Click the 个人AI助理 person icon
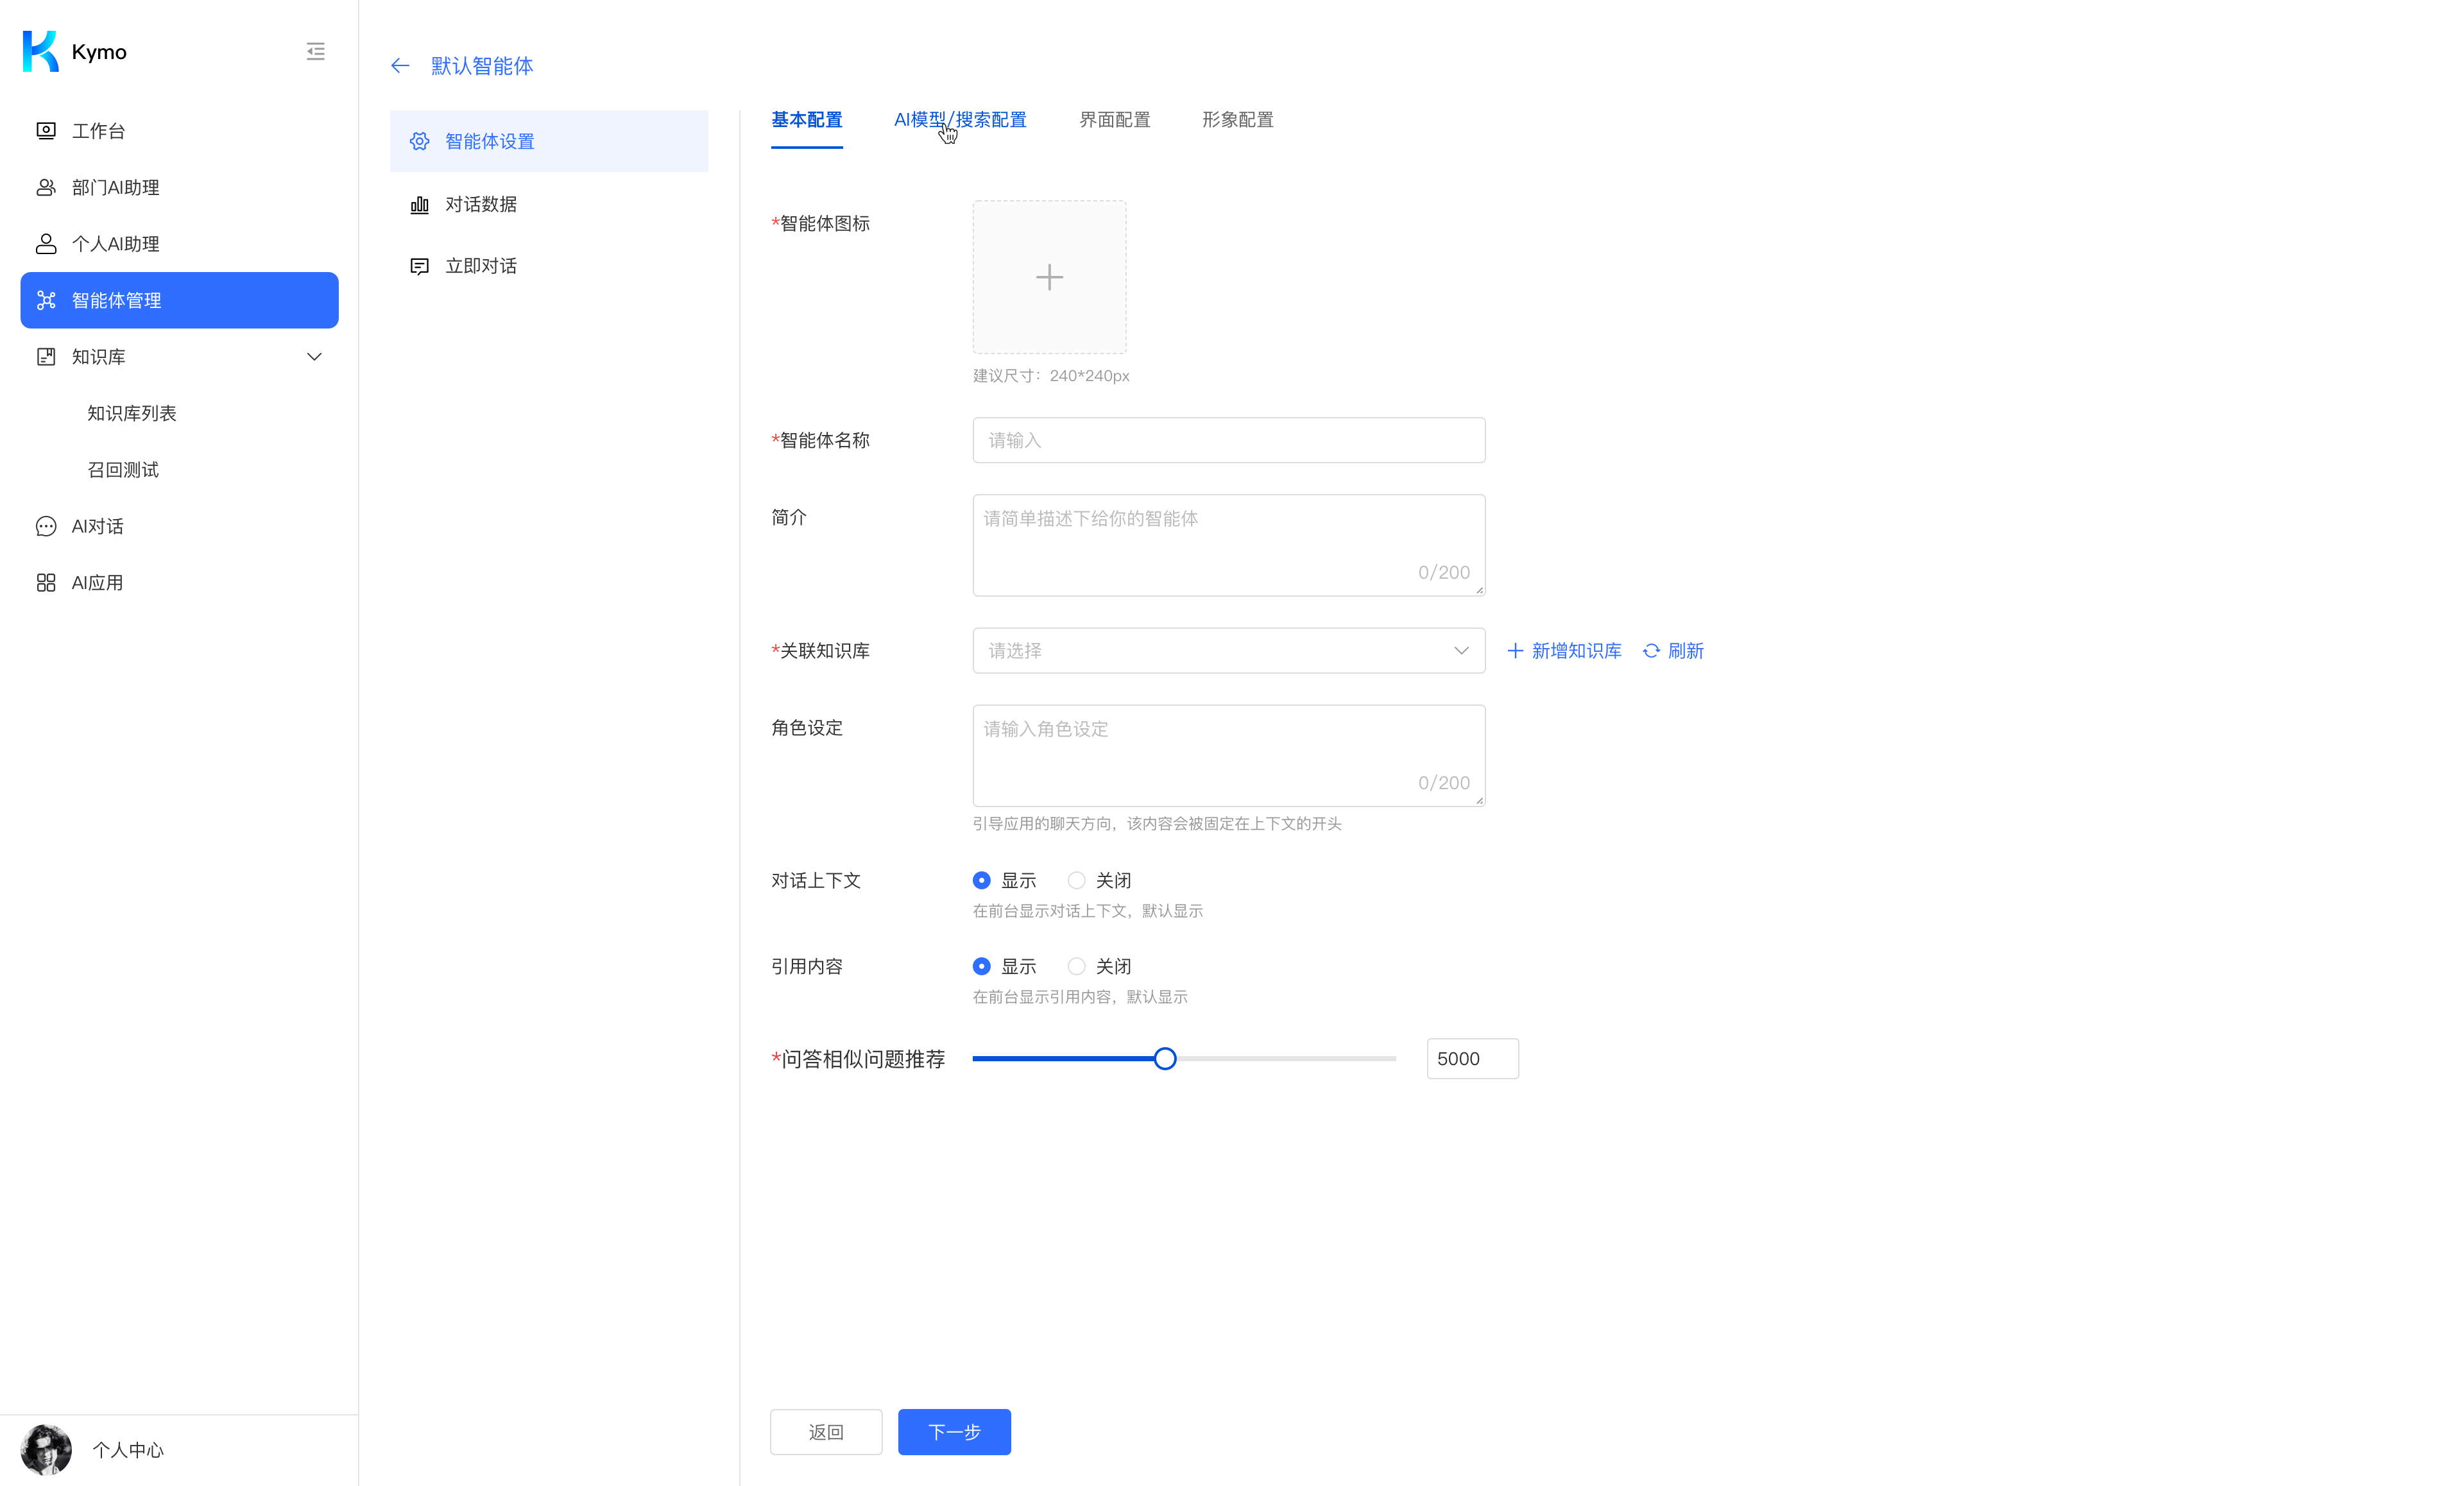This screenshot has width=2464, height=1486. coord(46,244)
